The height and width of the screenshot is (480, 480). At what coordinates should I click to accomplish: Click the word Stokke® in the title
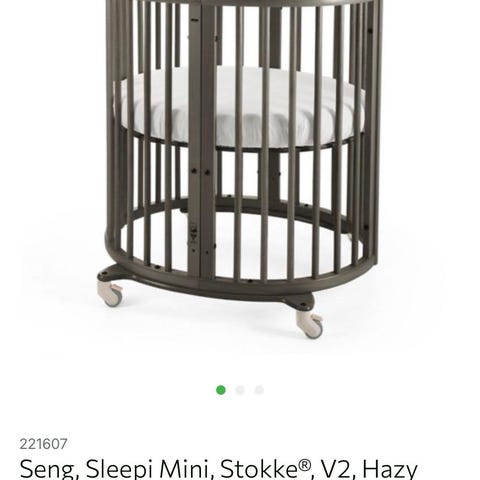pos(267,469)
